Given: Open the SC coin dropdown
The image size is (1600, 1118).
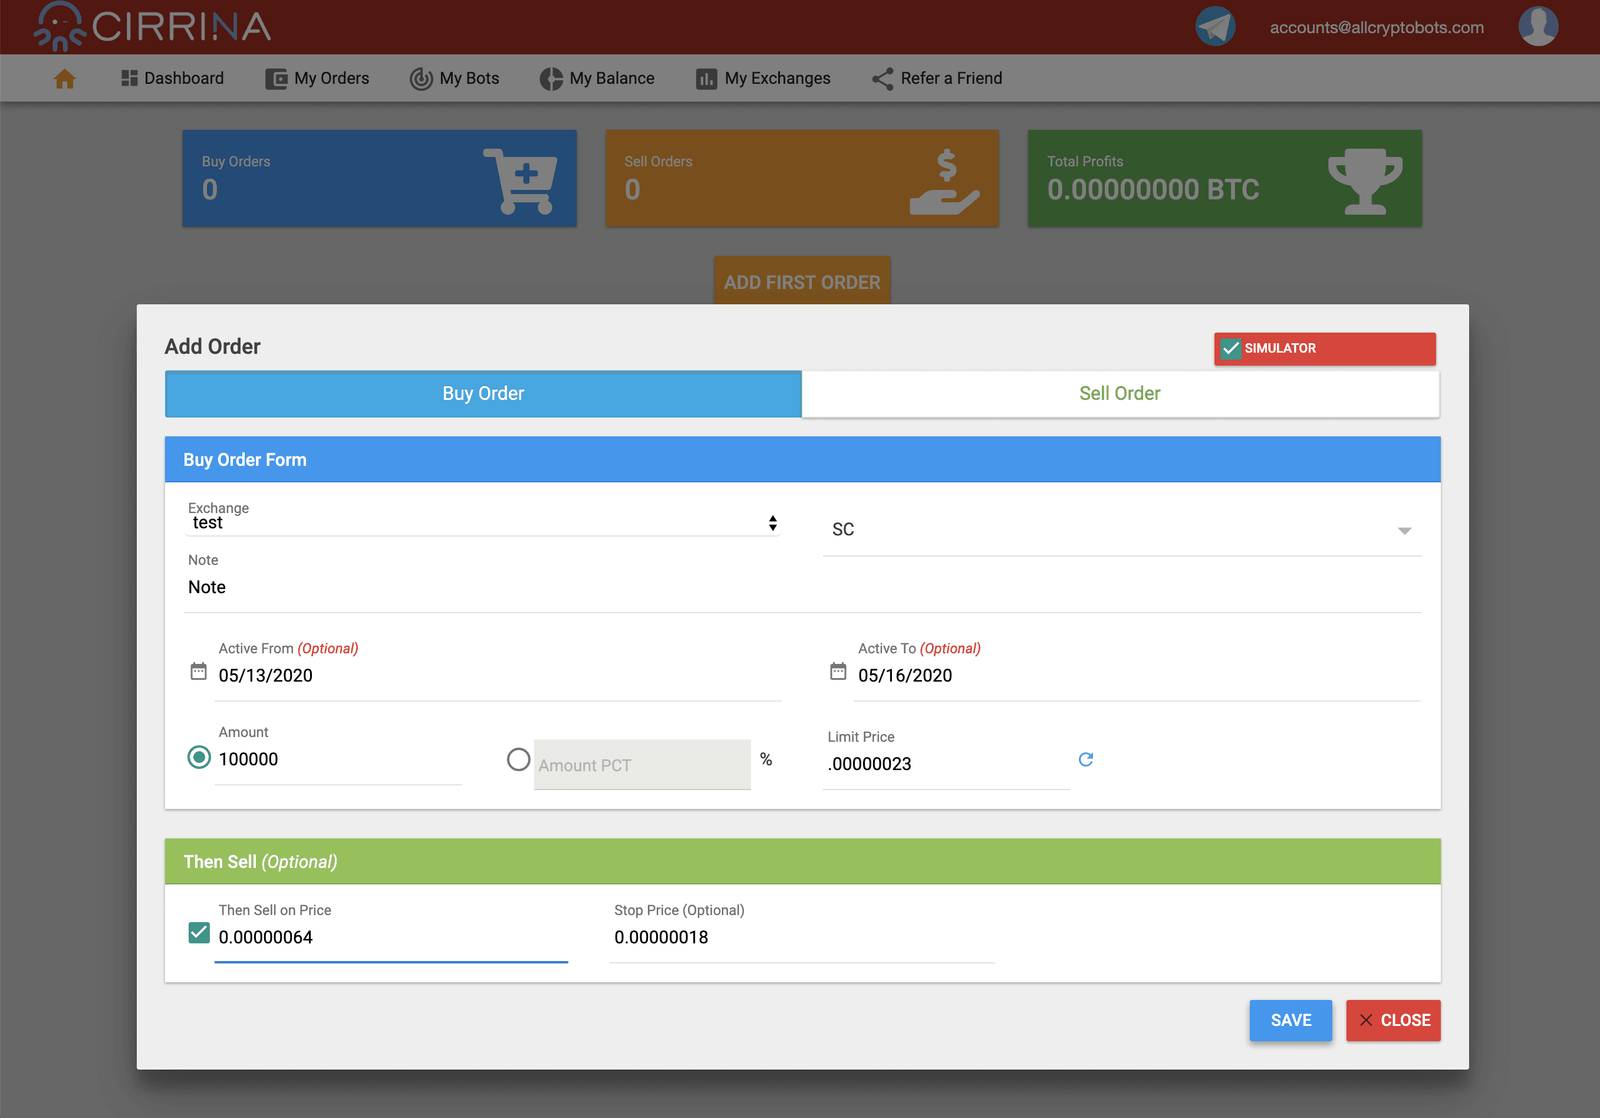Looking at the screenshot, I should tap(1121, 530).
